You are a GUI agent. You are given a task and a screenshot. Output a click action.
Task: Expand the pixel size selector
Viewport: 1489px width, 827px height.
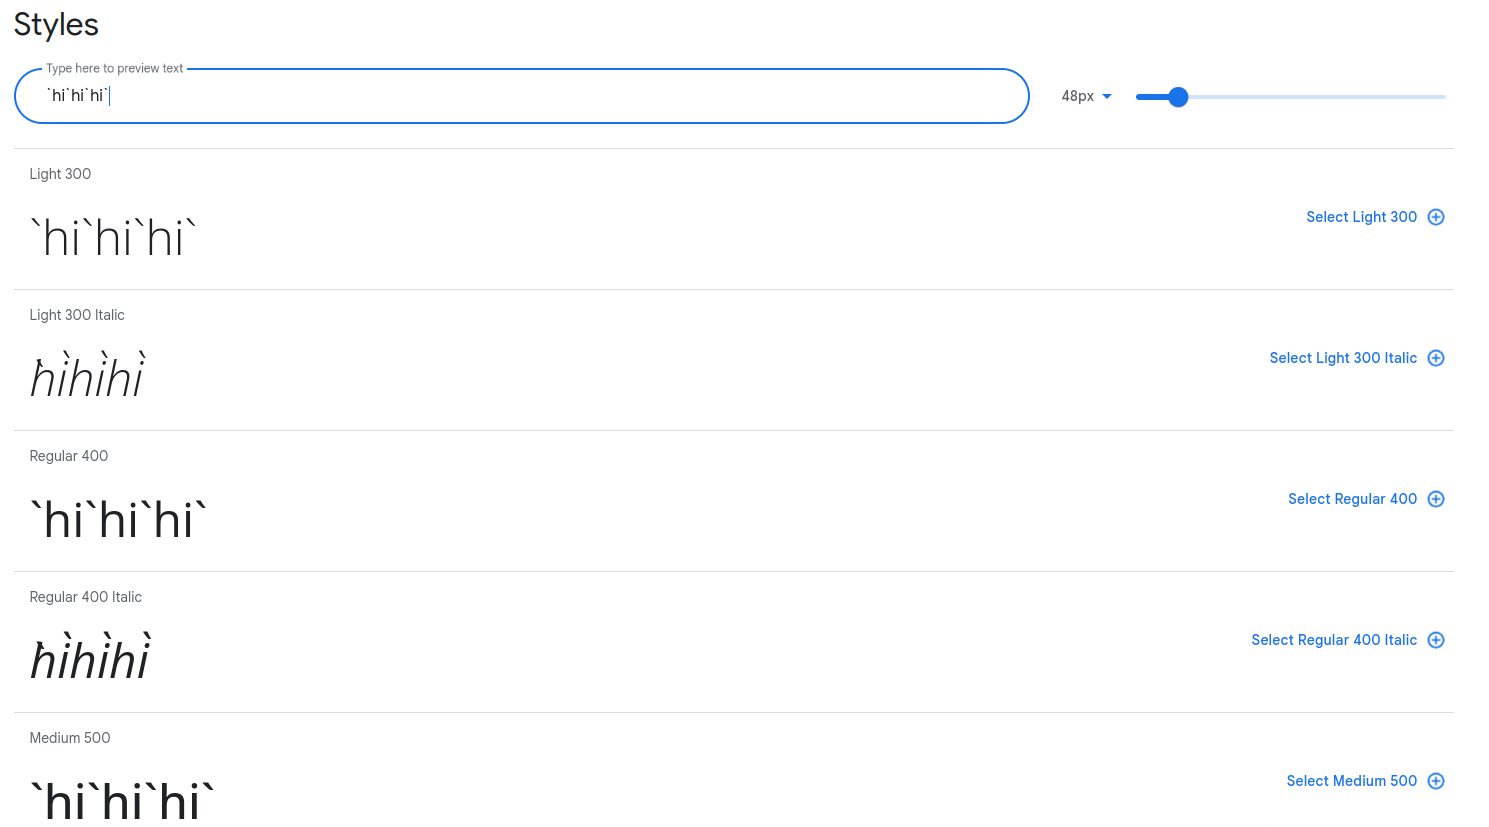[x=1086, y=95]
